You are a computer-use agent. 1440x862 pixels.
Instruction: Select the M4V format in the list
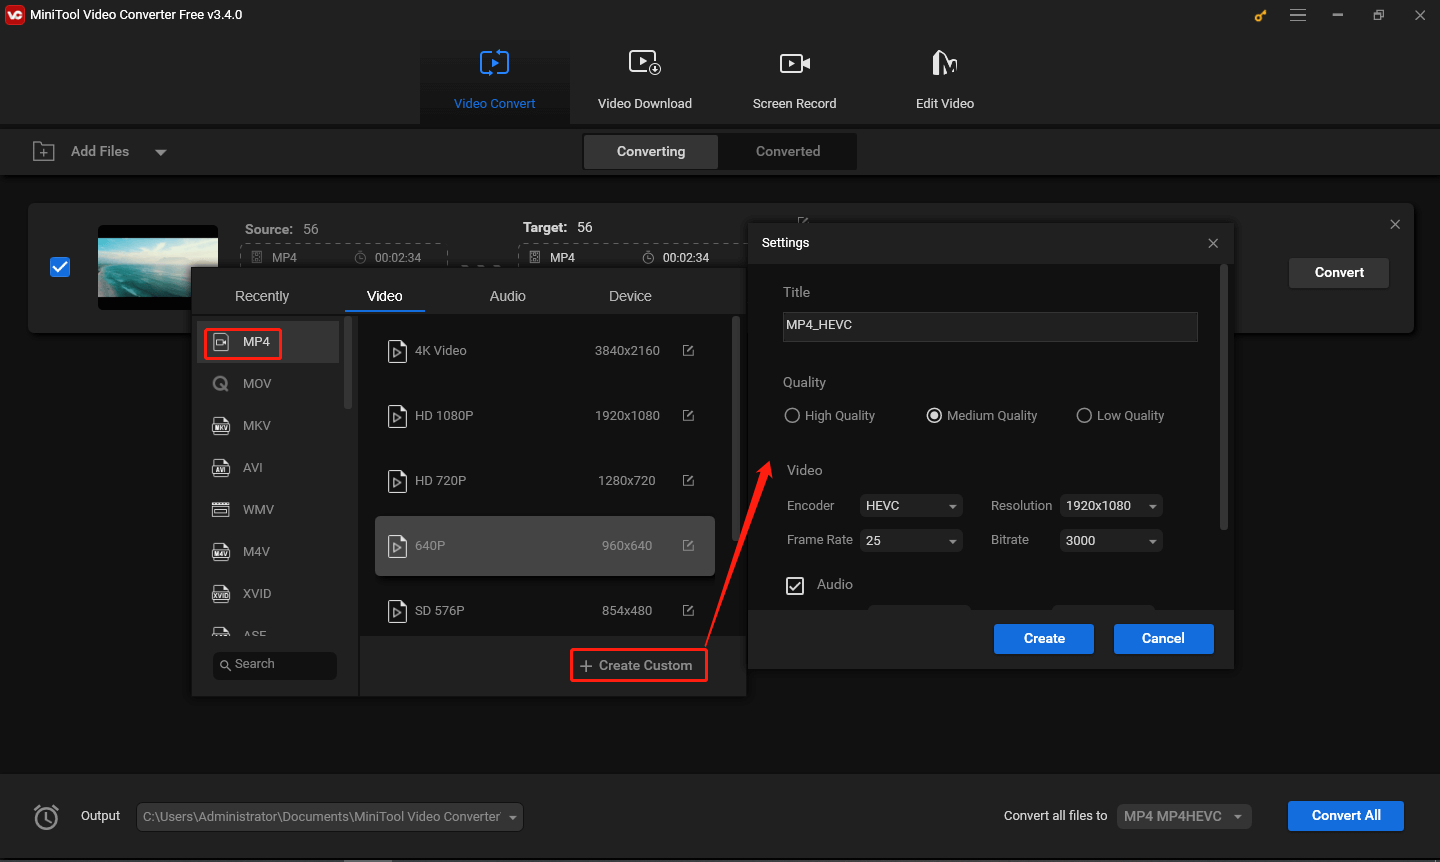[x=268, y=552]
